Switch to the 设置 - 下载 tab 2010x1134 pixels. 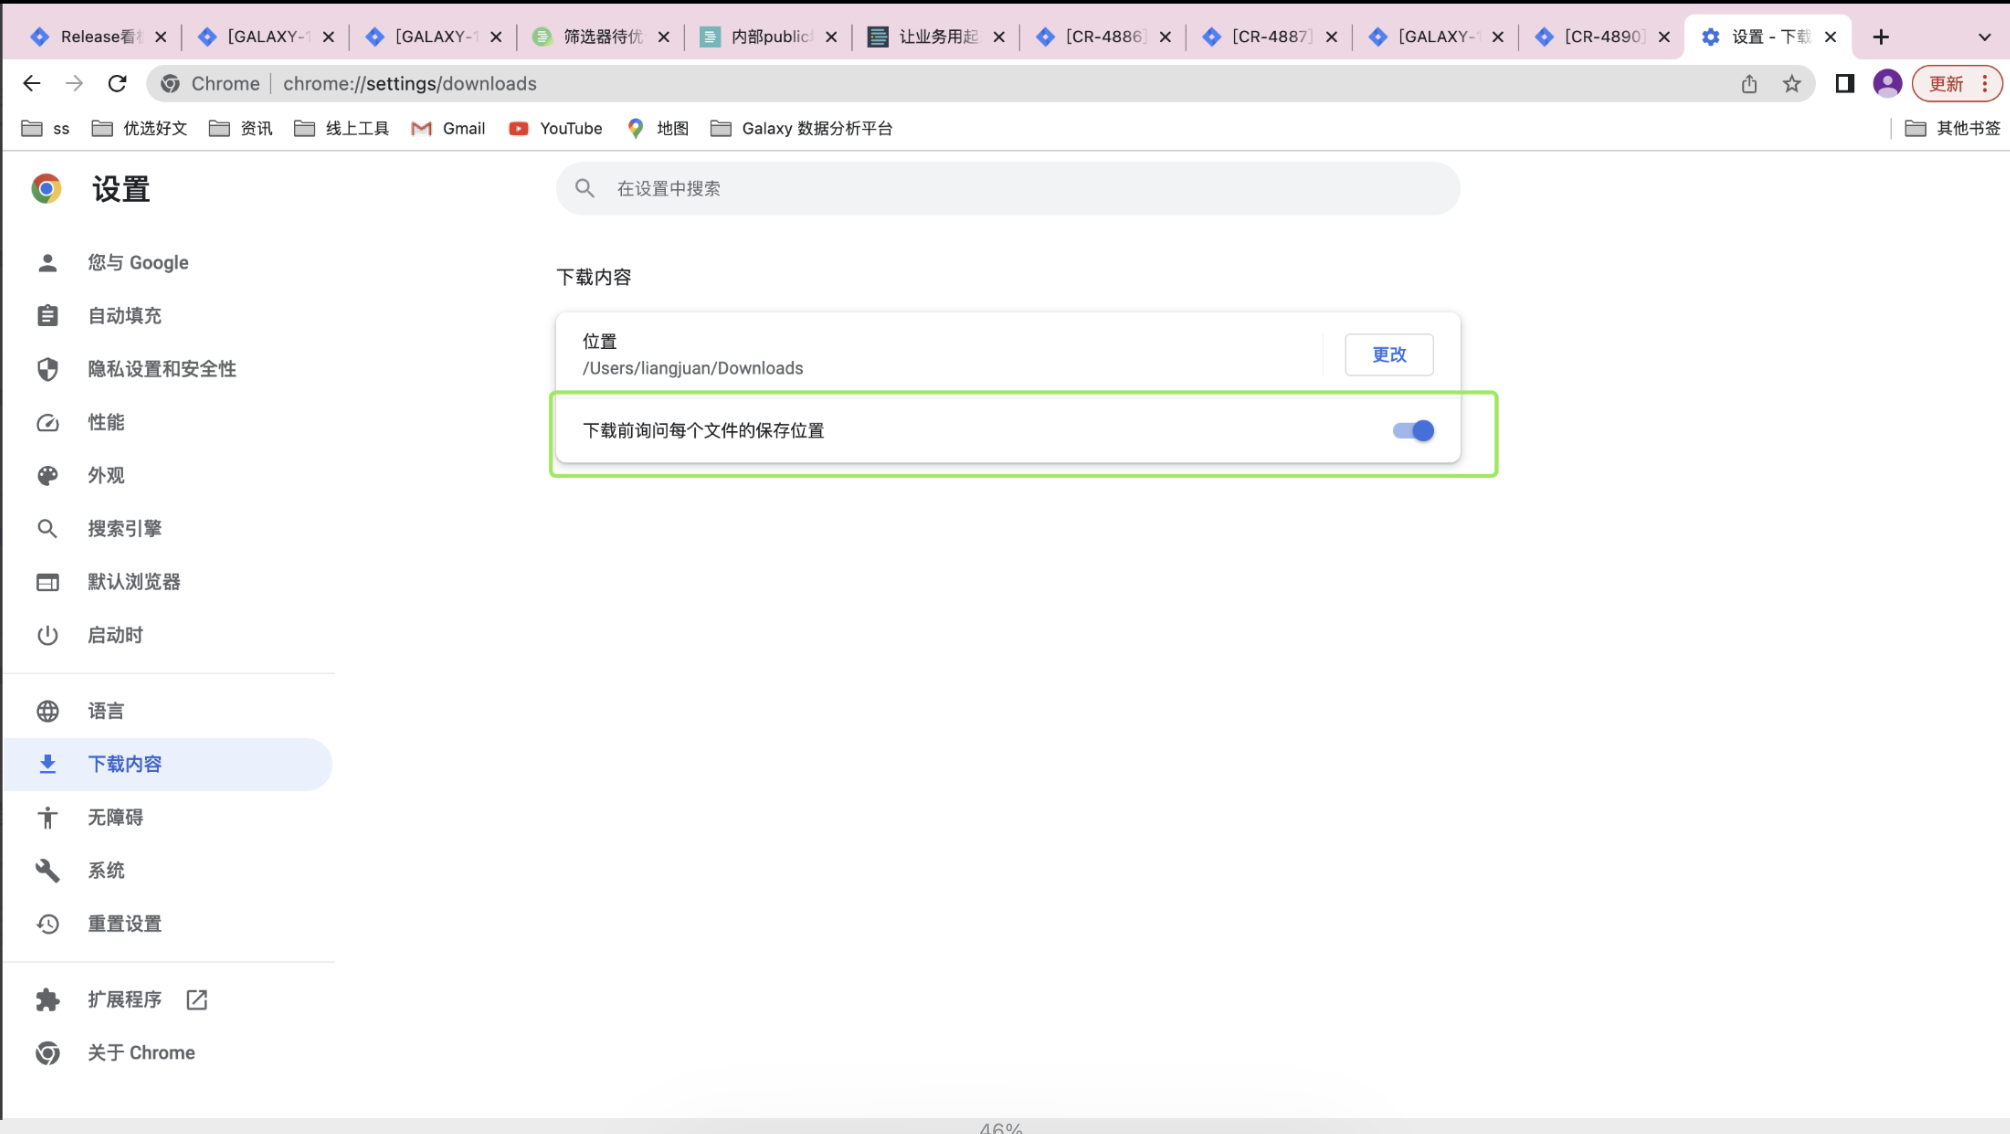(1768, 36)
